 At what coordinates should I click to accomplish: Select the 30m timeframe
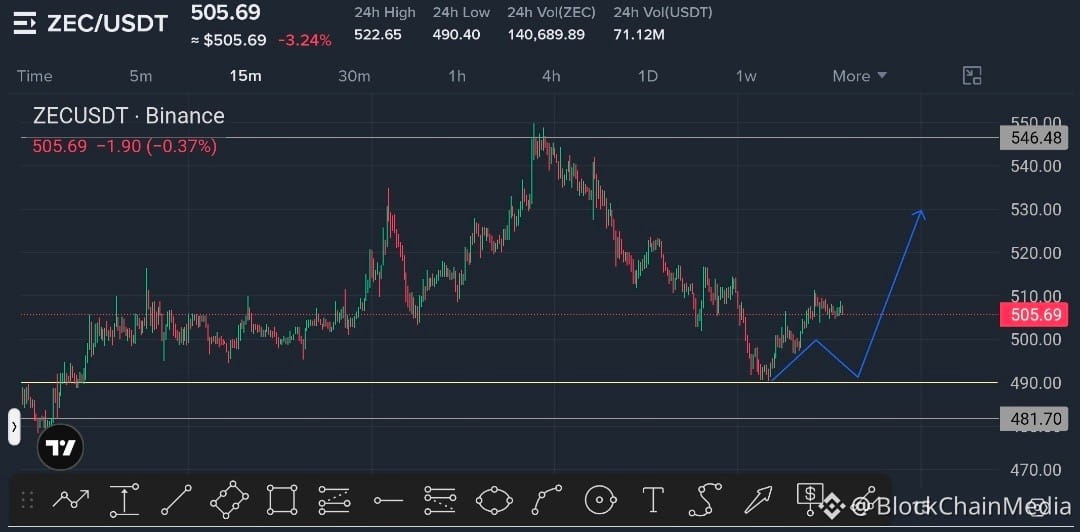coord(354,76)
